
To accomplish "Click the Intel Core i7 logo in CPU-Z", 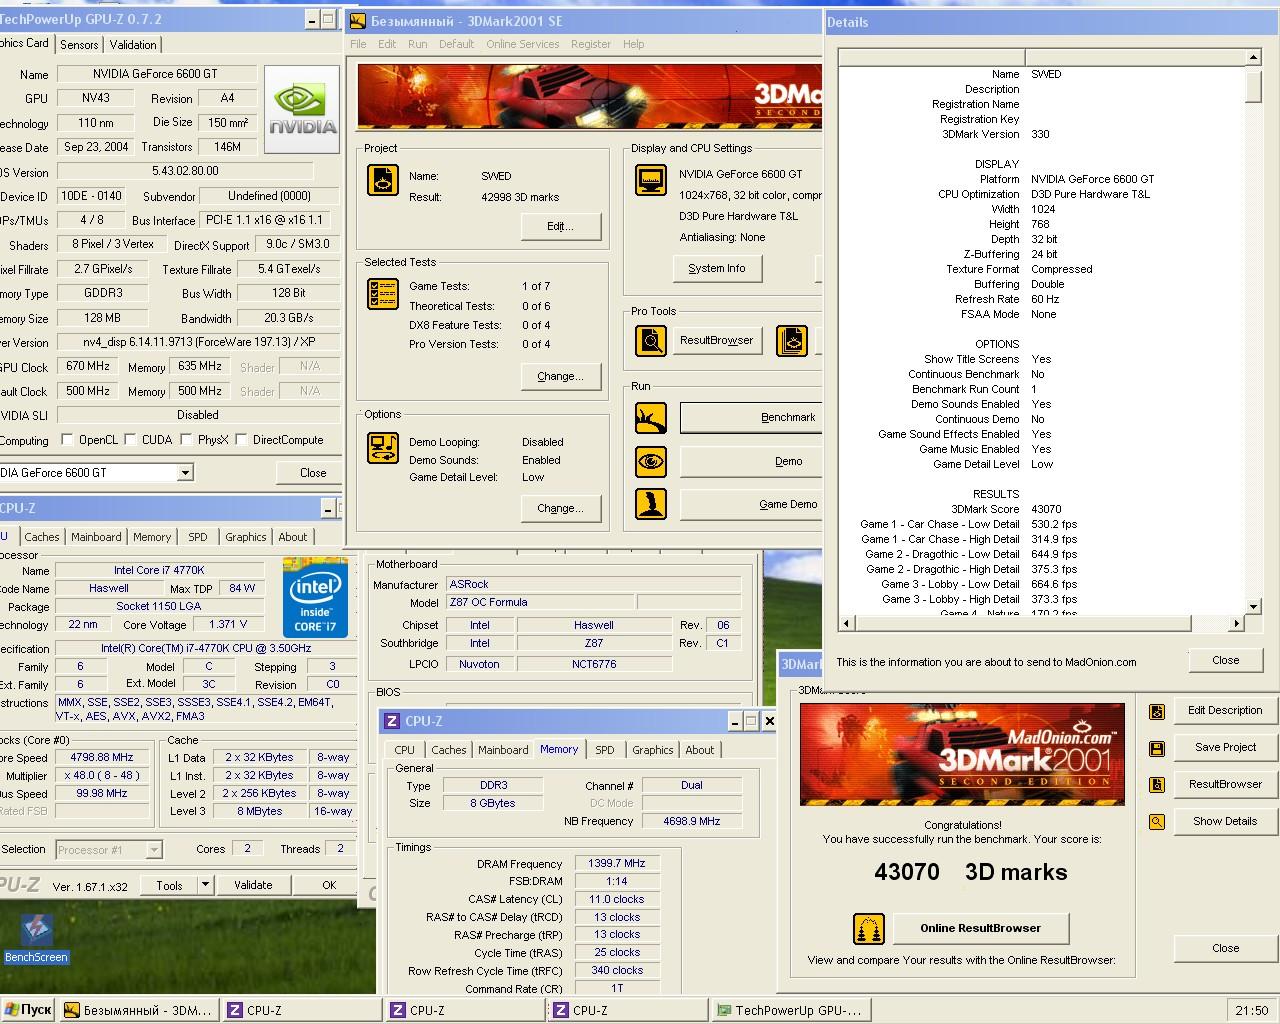I will tap(315, 598).
